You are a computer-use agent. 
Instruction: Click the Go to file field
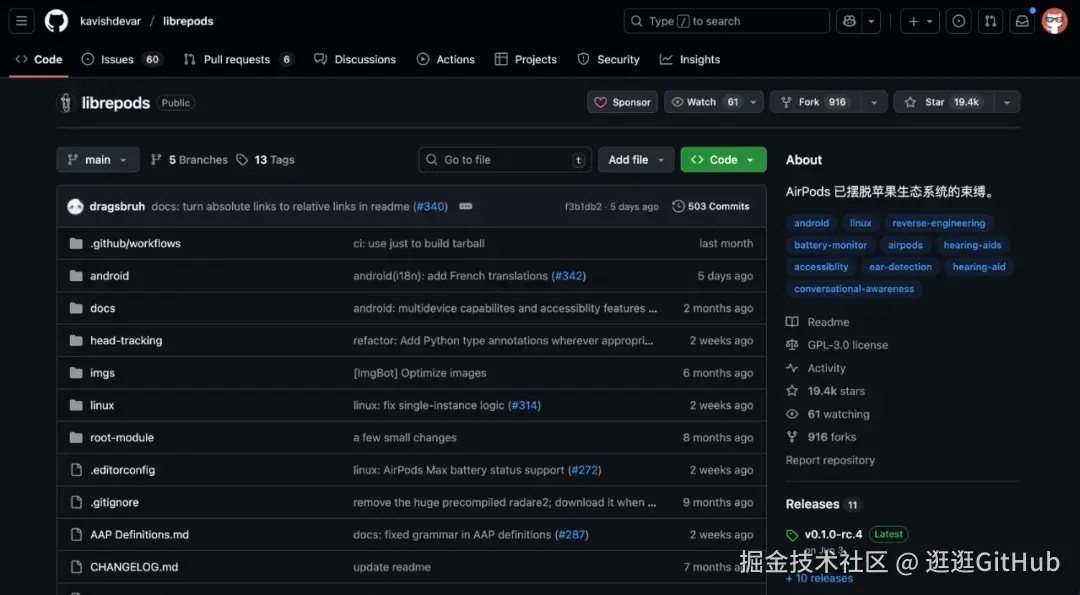click(505, 160)
